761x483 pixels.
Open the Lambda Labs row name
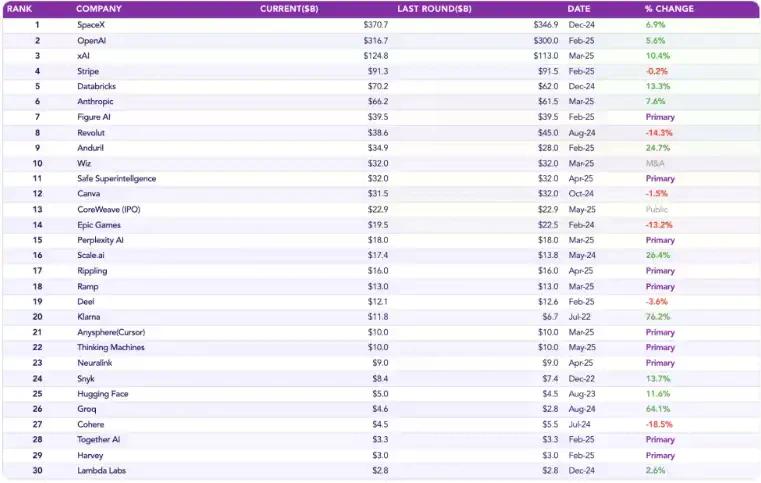point(101,470)
